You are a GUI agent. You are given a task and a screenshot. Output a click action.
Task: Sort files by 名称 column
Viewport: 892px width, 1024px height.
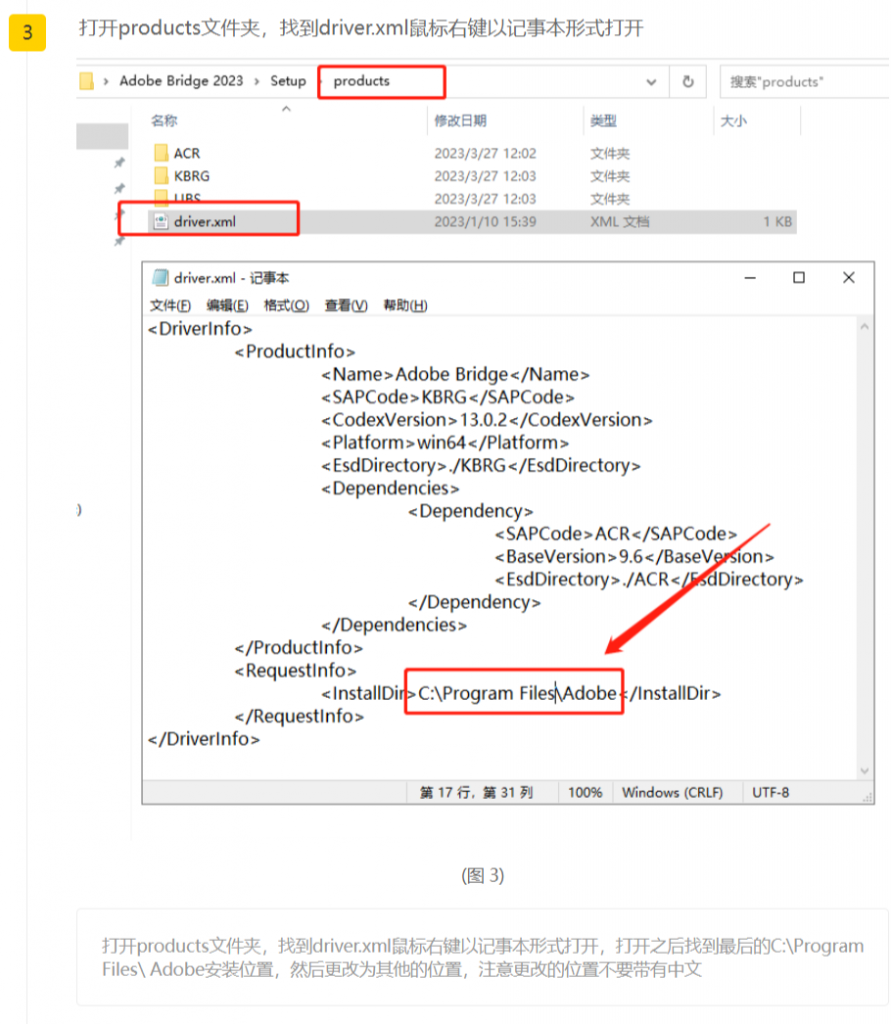click(164, 120)
